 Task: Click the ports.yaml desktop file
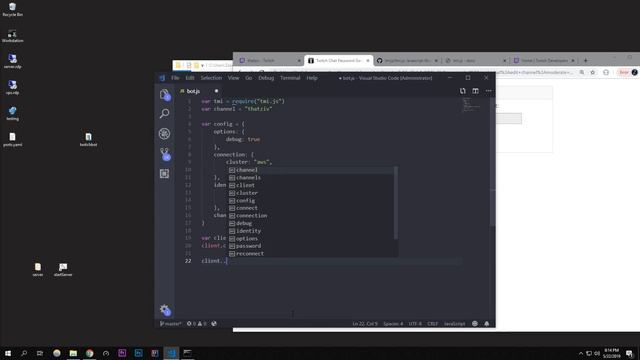[x=12, y=139]
